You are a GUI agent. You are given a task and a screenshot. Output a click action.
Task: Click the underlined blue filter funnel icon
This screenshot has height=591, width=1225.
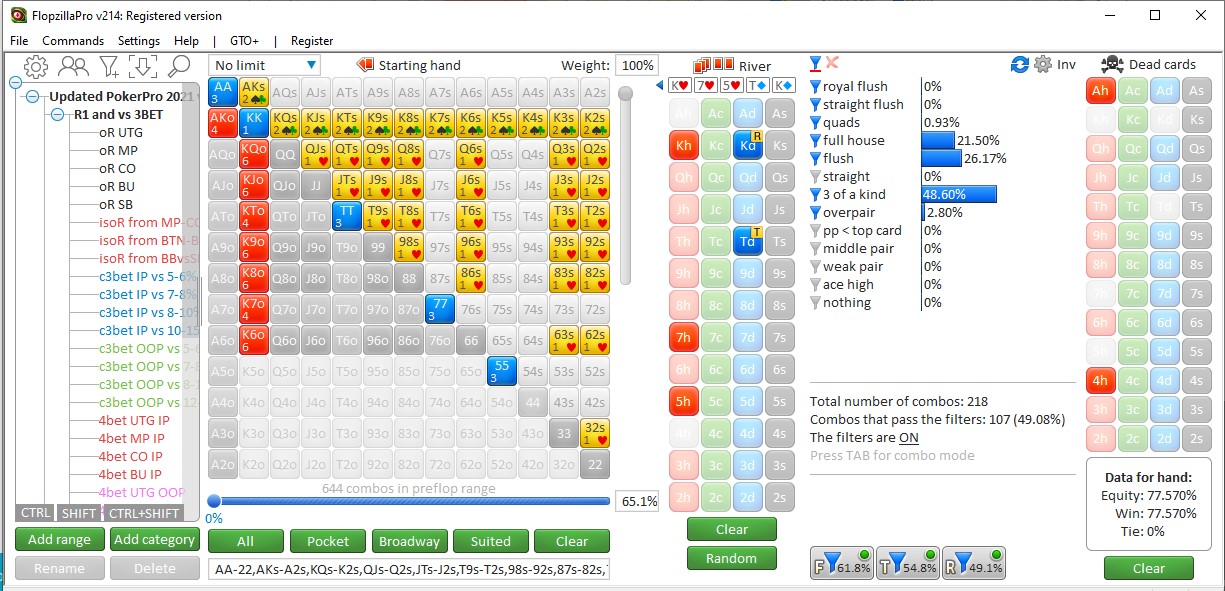coord(815,64)
